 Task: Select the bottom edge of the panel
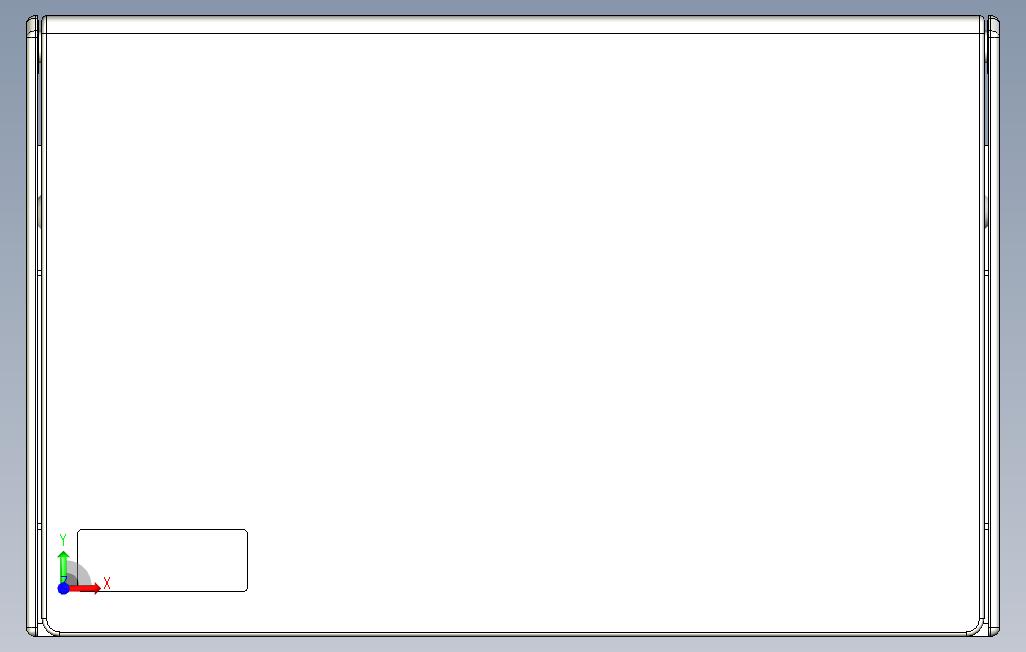coord(513,634)
